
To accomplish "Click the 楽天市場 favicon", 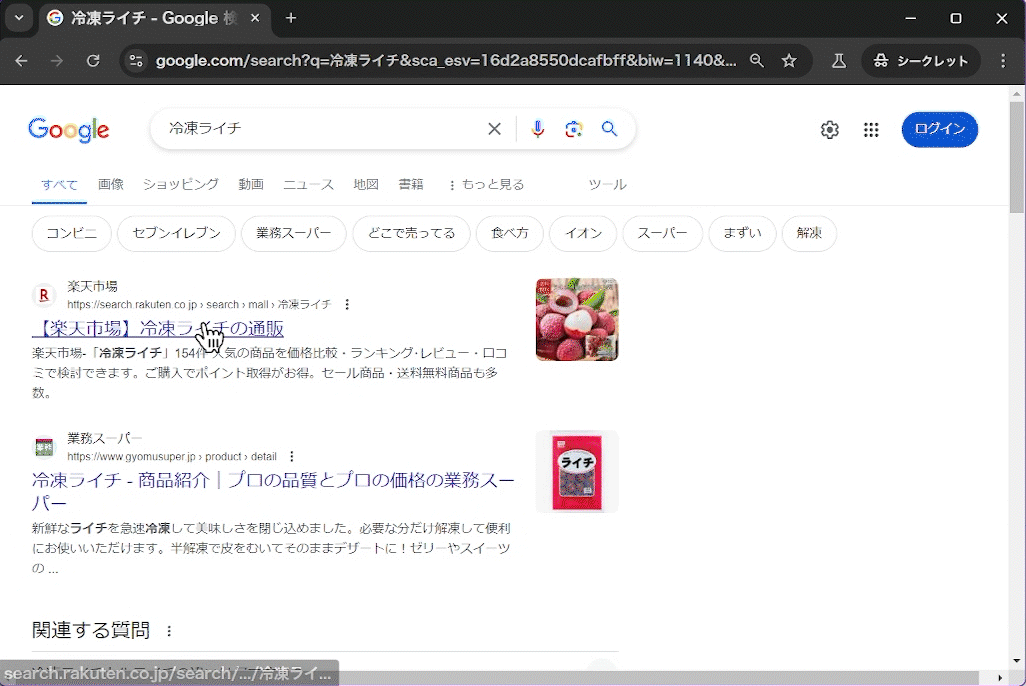I will [x=44, y=295].
